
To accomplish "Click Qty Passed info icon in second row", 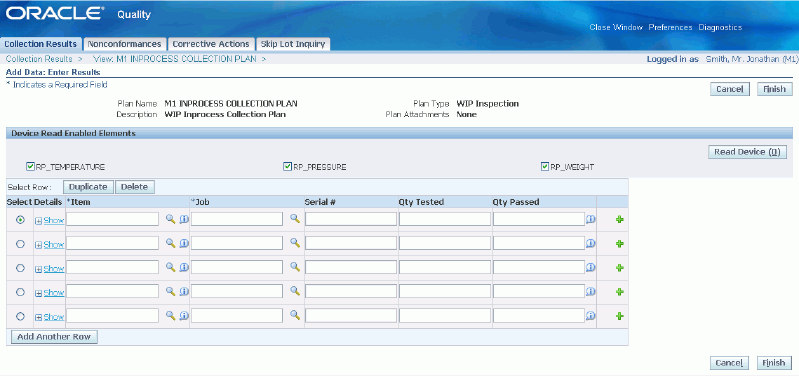I will pos(591,244).
